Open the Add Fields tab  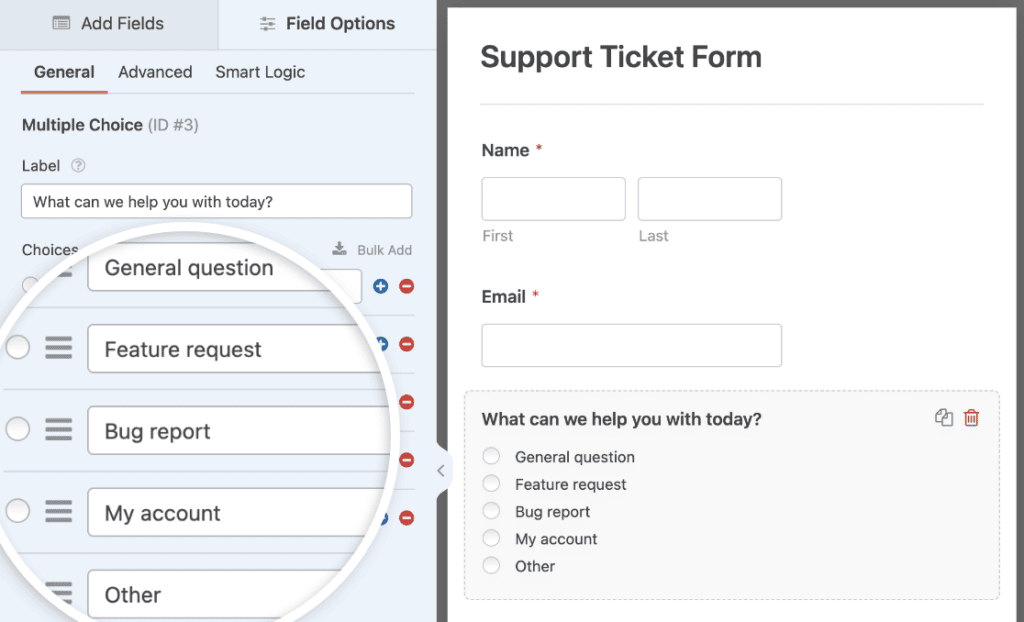pos(108,24)
